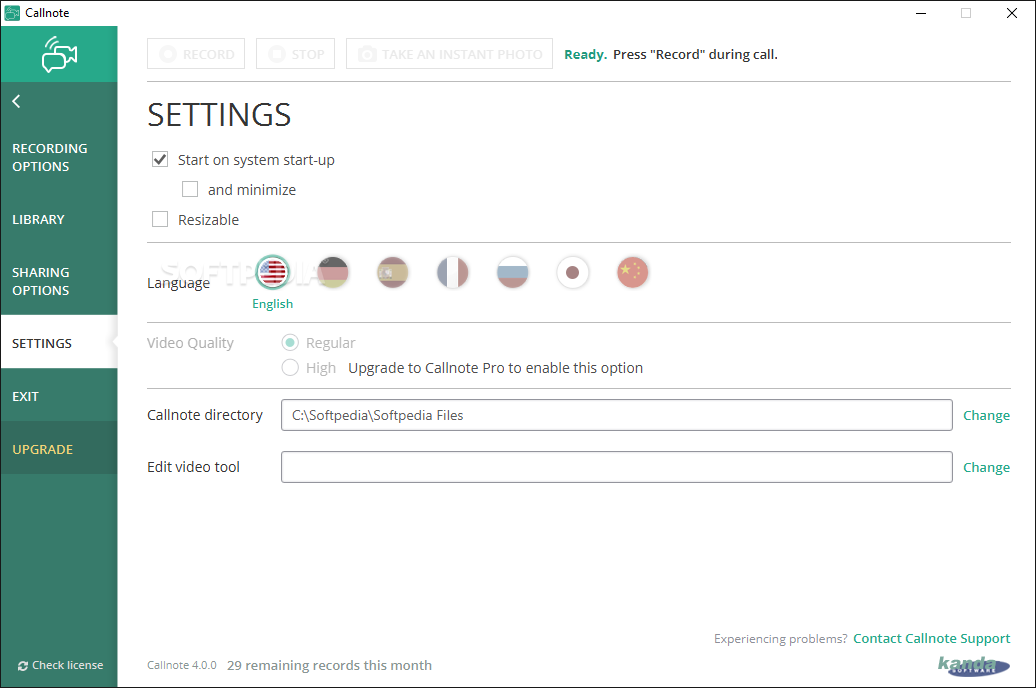Image resolution: width=1036 pixels, height=688 pixels.
Task: Enable the Resizable checkbox
Action: point(160,219)
